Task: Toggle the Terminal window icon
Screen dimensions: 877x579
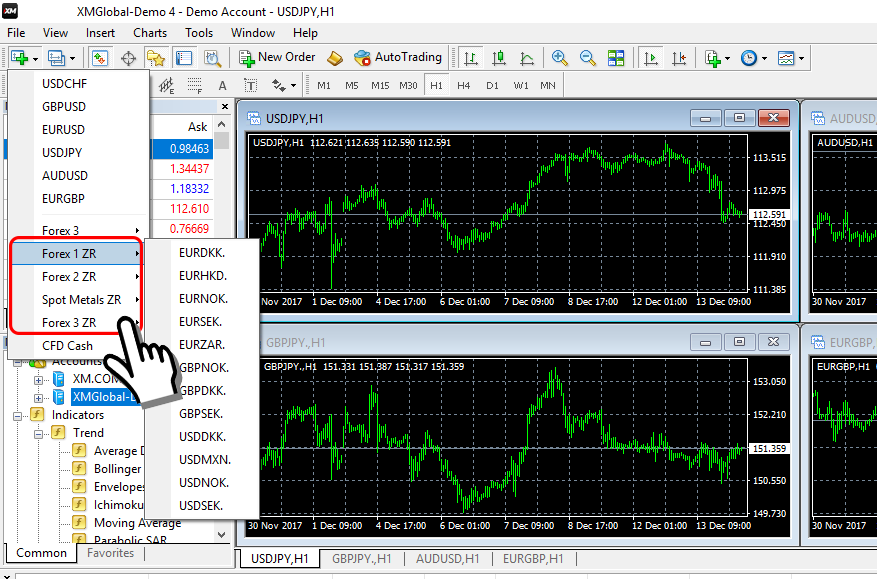Action: (184, 58)
